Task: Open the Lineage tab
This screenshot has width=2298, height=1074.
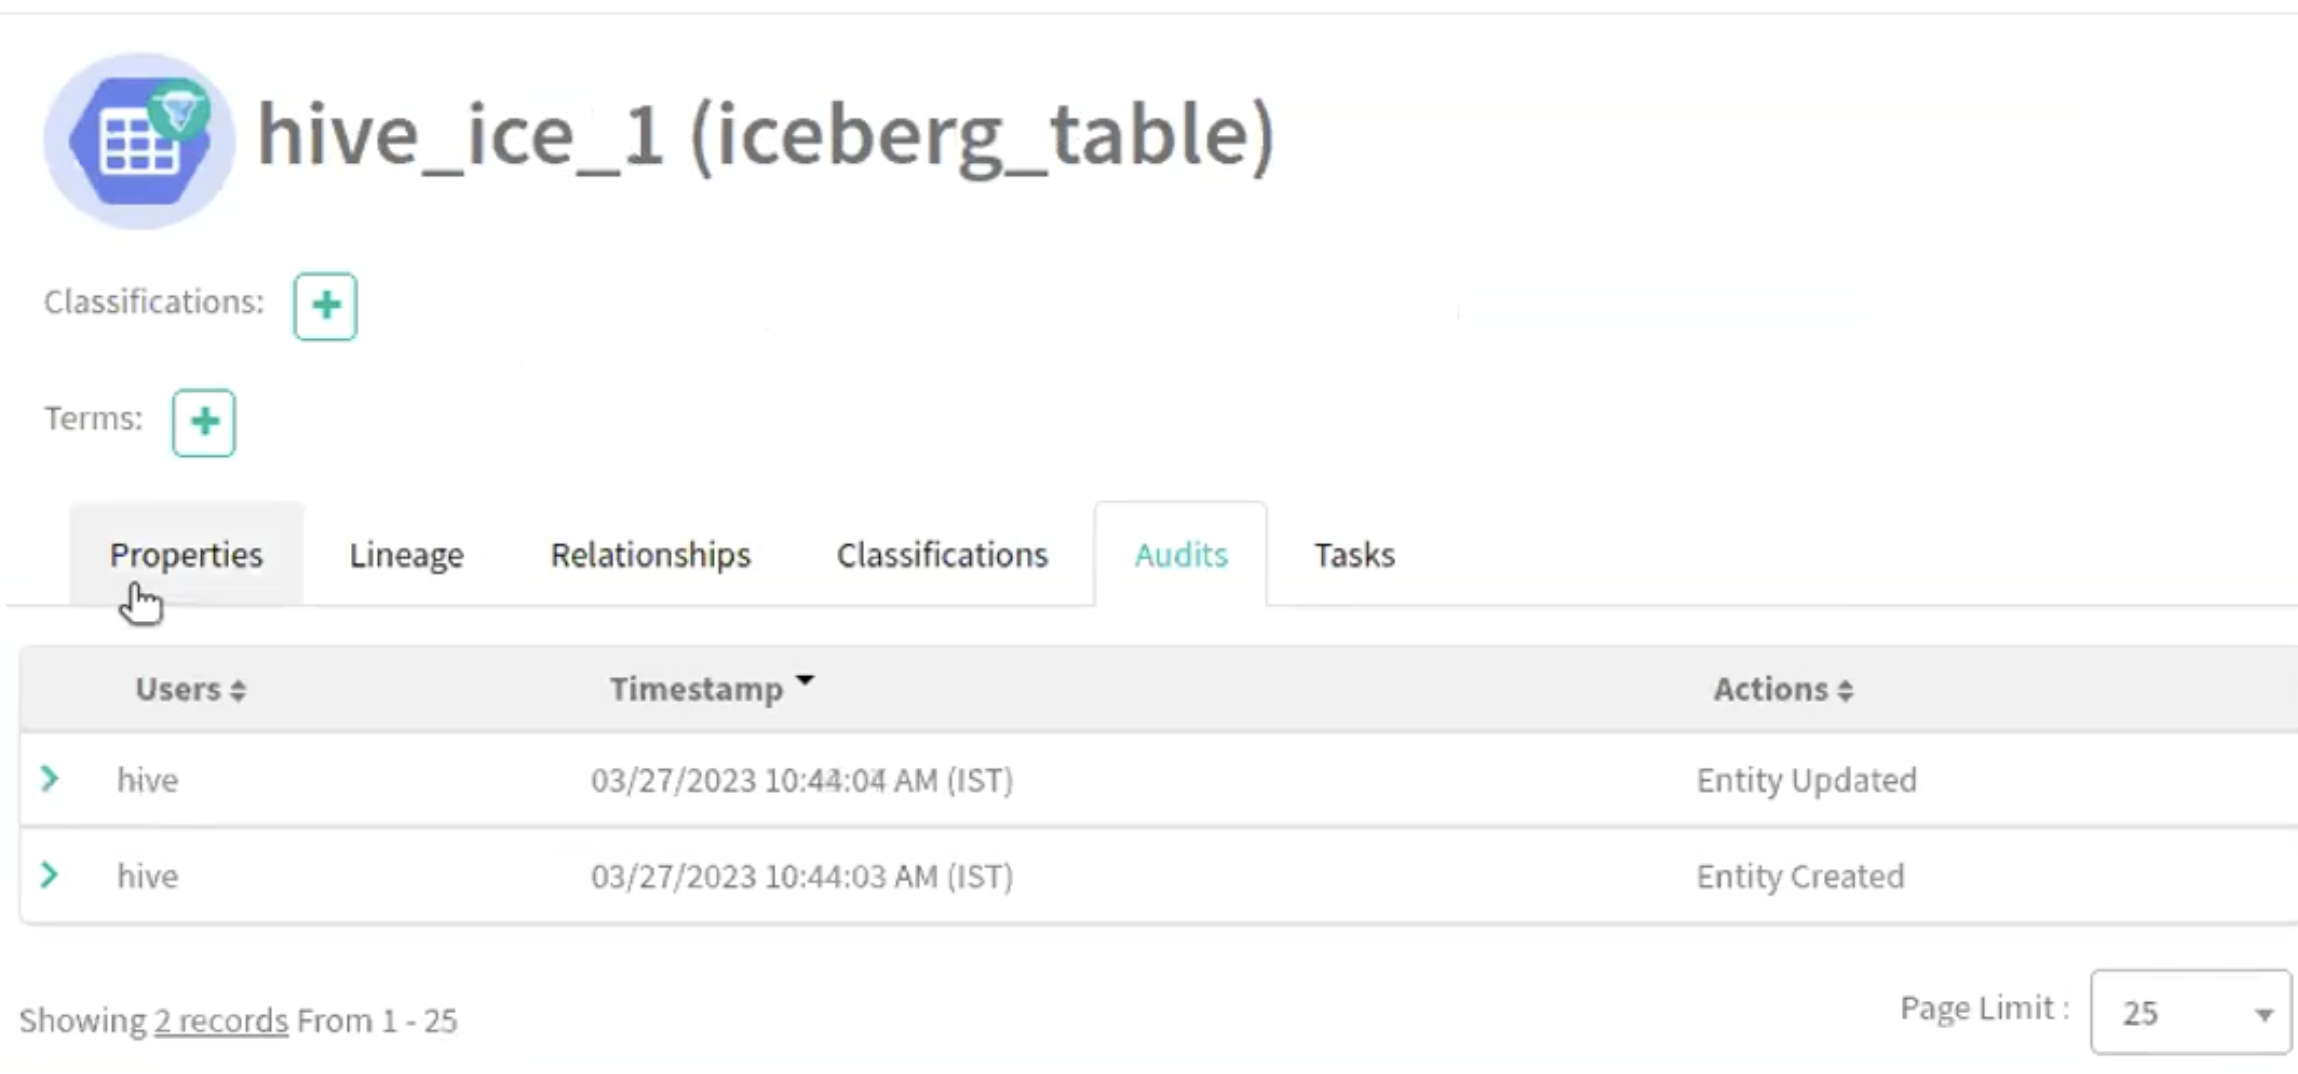Action: point(406,555)
